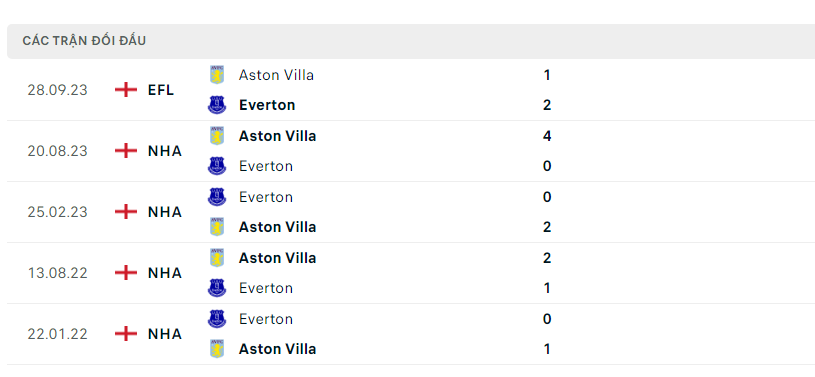Screen dimensions: 815x377
Task: Click Aston Villa crest in 20.08.23 match
Action: [217, 136]
